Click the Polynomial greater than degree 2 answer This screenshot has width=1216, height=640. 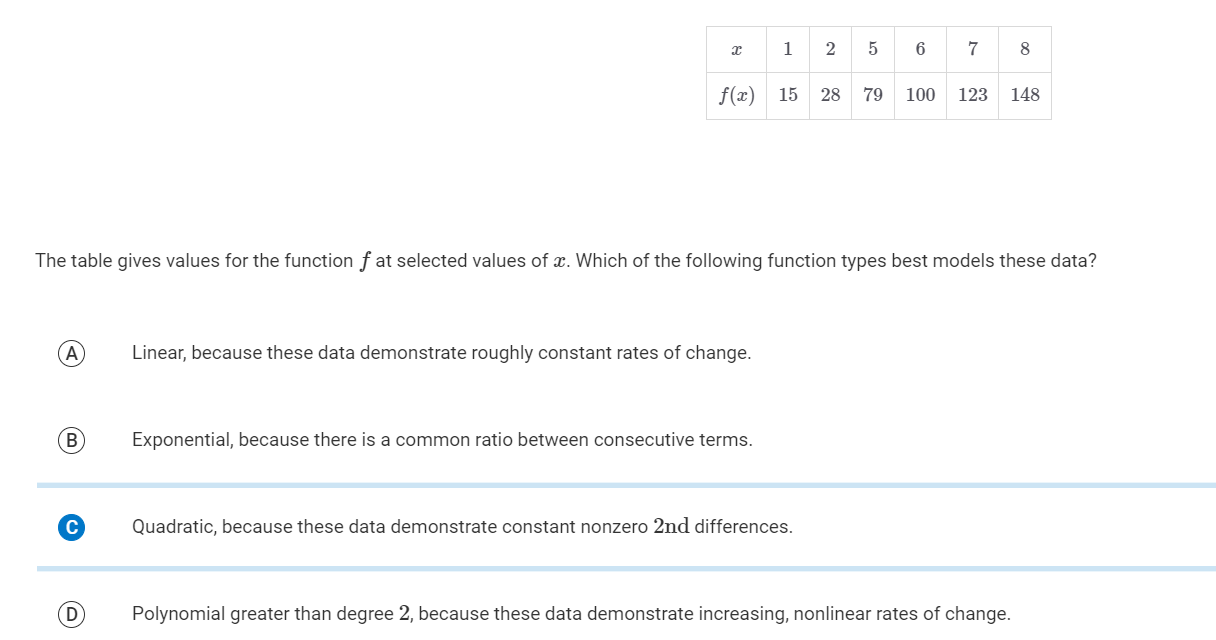coord(570,613)
